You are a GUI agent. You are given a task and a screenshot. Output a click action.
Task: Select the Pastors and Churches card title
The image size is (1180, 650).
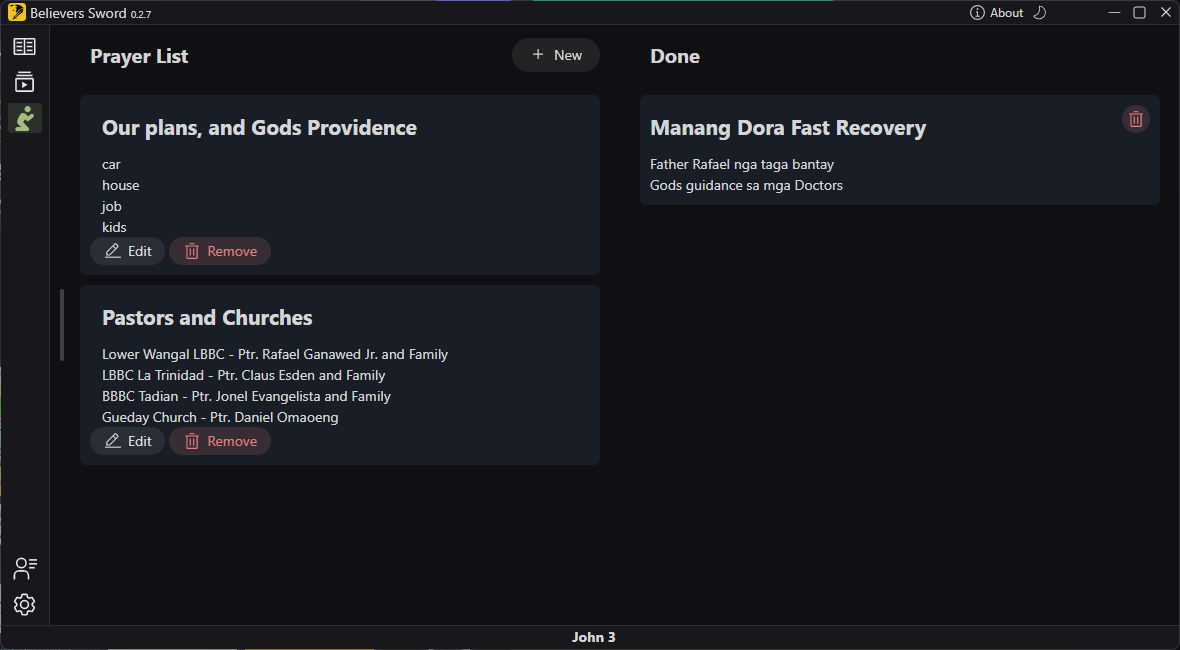click(x=207, y=317)
